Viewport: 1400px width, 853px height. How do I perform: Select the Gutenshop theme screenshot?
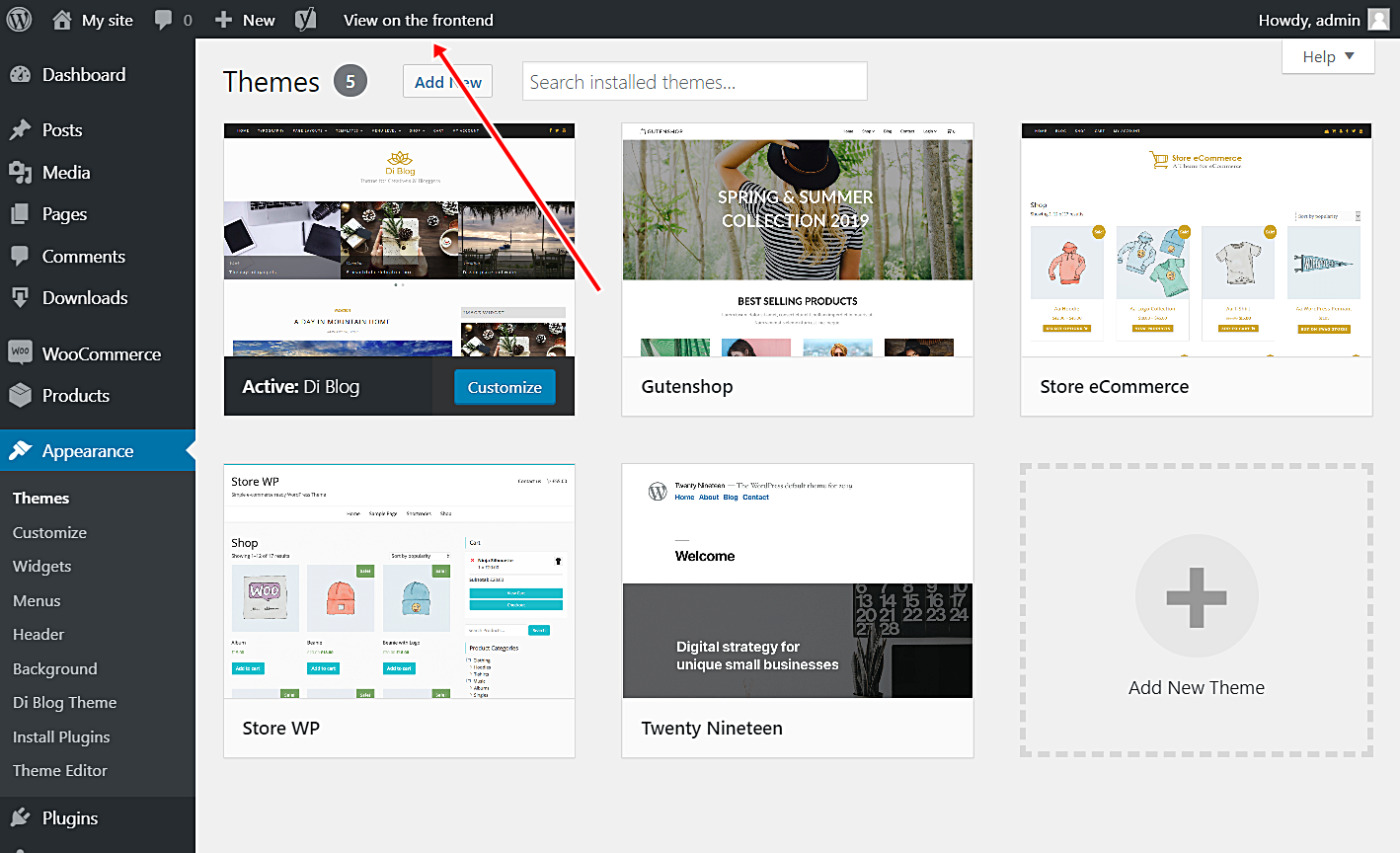coord(797,240)
